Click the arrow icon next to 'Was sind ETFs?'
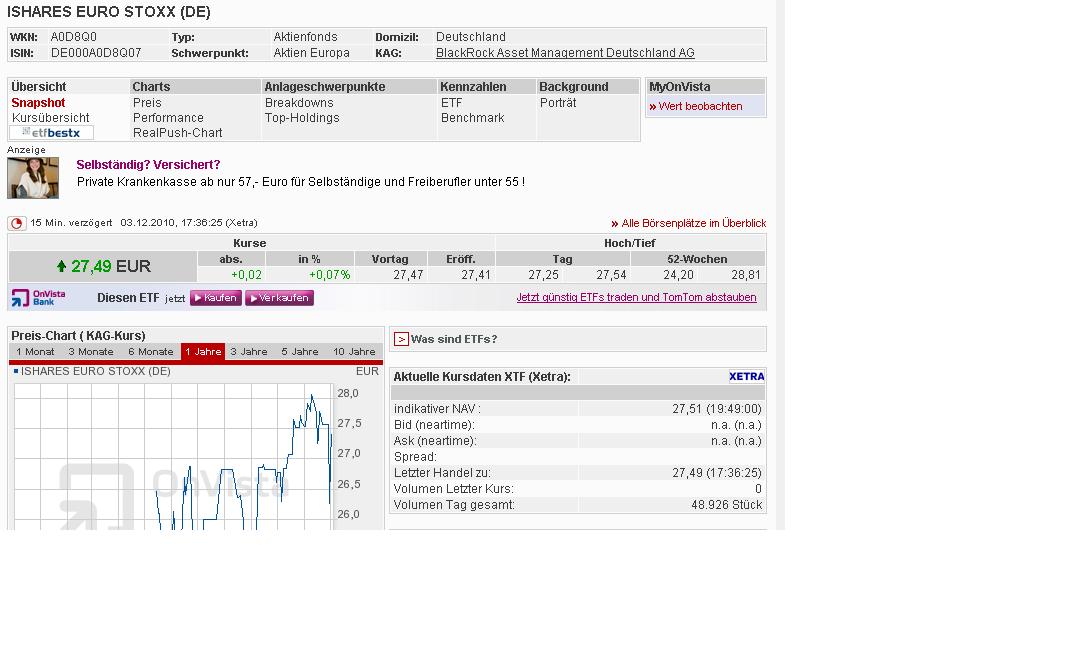This screenshot has width=1078, height=653. click(401, 339)
